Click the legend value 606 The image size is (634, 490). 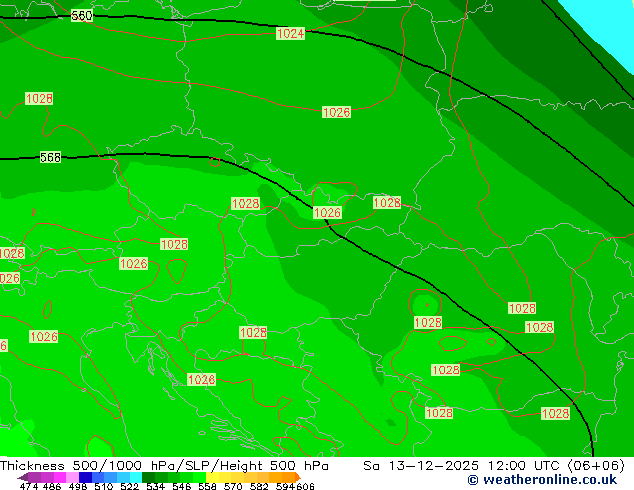point(305,486)
